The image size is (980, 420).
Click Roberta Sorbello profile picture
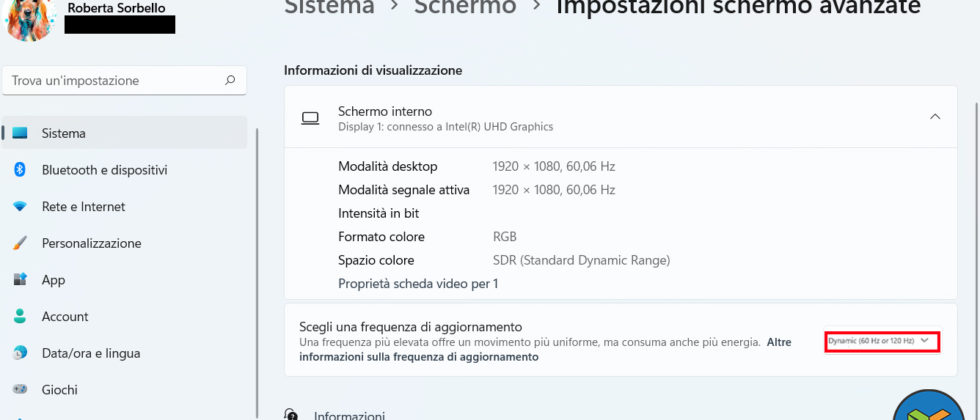click(x=30, y=18)
